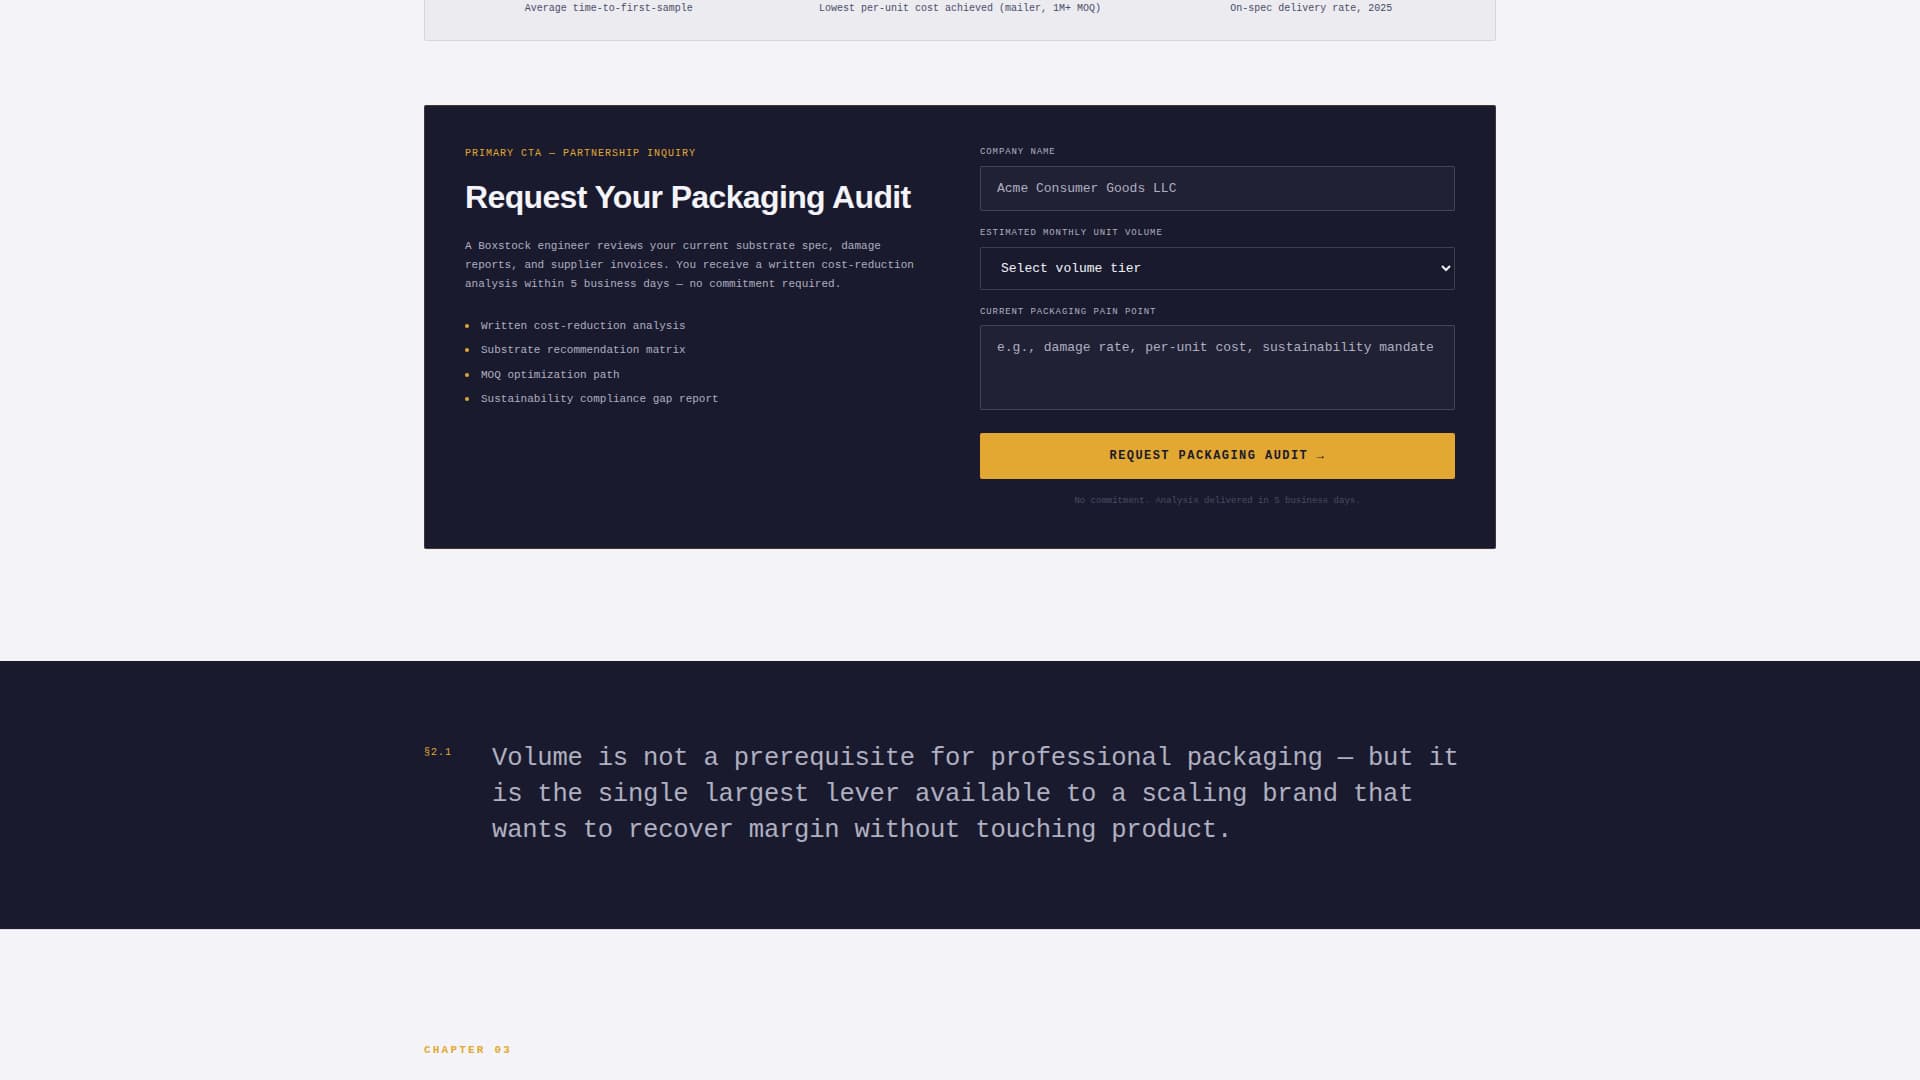Select the MOQ optimization path bullet

[549, 374]
